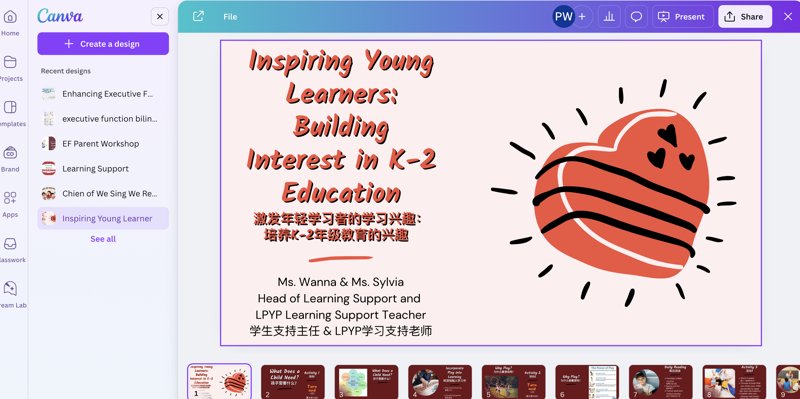The height and width of the screenshot is (399, 800).
Task: Open the File menu
Action: click(230, 17)
